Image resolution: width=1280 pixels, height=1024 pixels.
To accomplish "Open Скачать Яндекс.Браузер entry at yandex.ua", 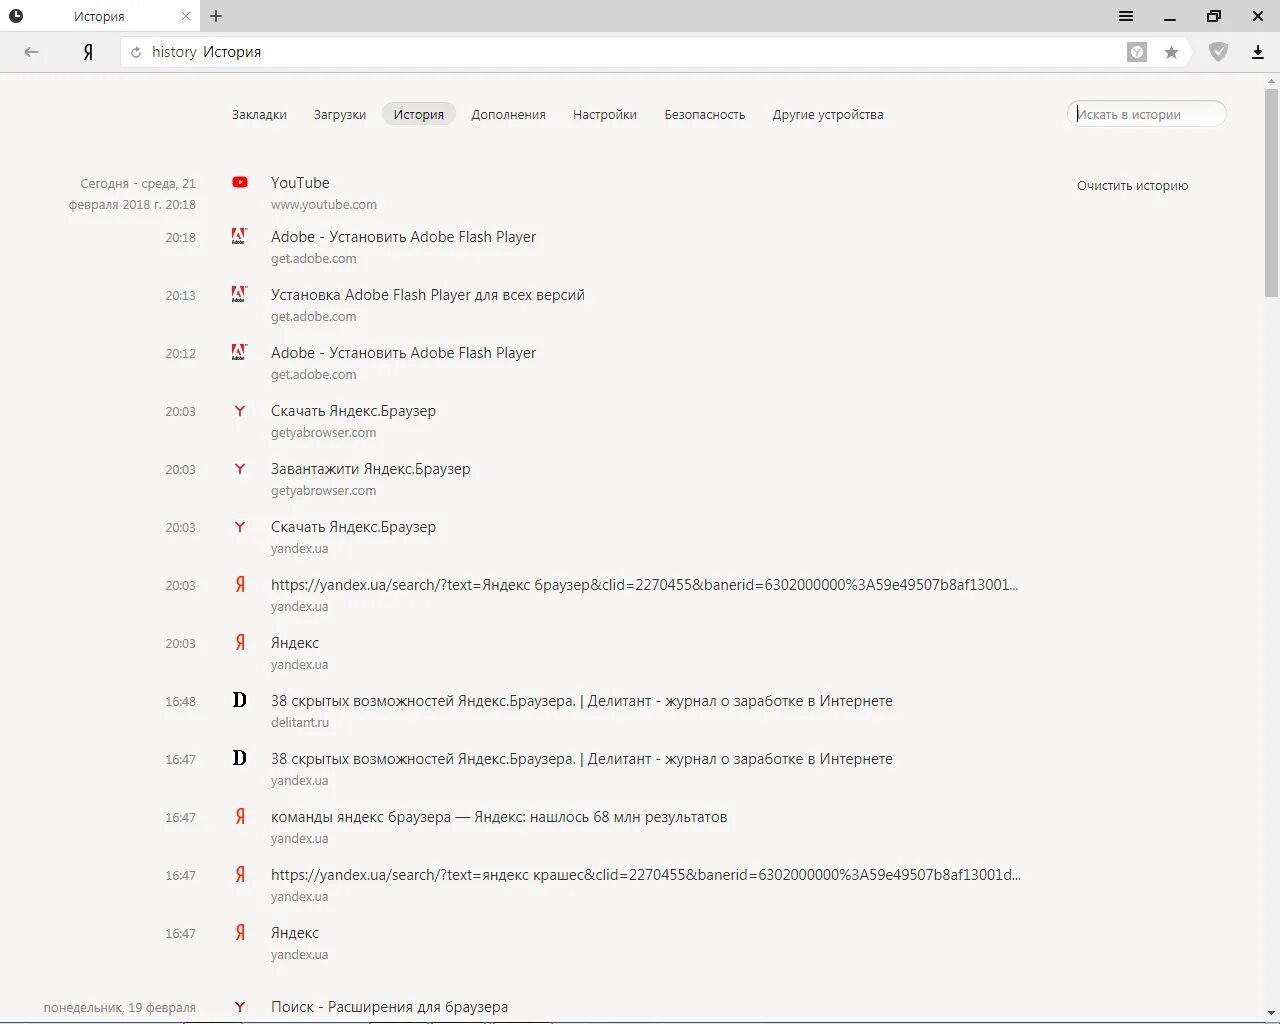I will coord(353,527).
